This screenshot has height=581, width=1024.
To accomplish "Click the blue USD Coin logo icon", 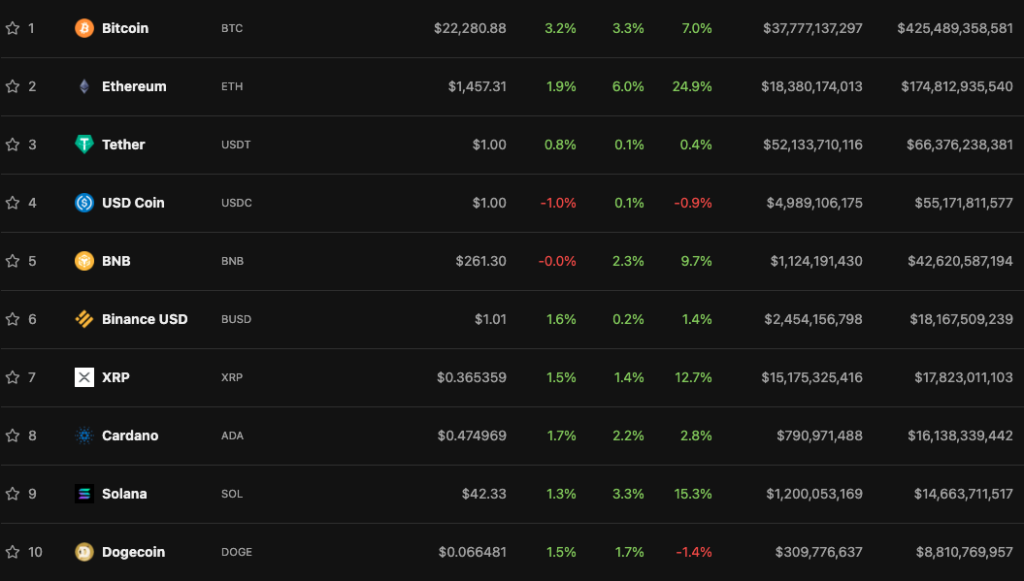I will (85, 203).
